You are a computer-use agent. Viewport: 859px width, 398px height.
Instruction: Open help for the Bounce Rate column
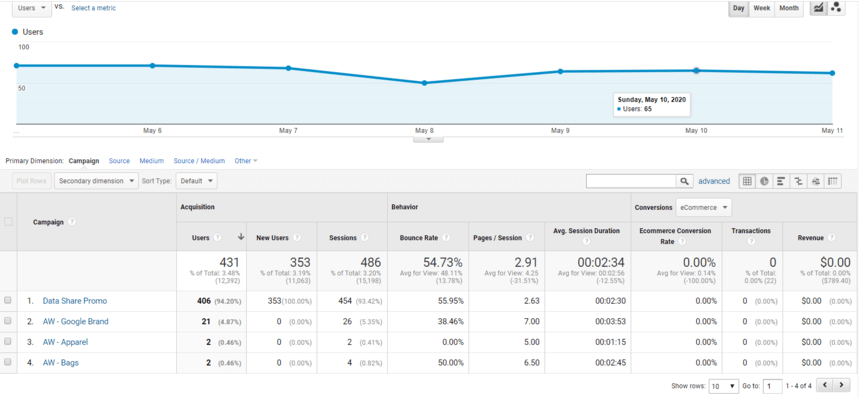pyautogui.click(x=446, y=238)
